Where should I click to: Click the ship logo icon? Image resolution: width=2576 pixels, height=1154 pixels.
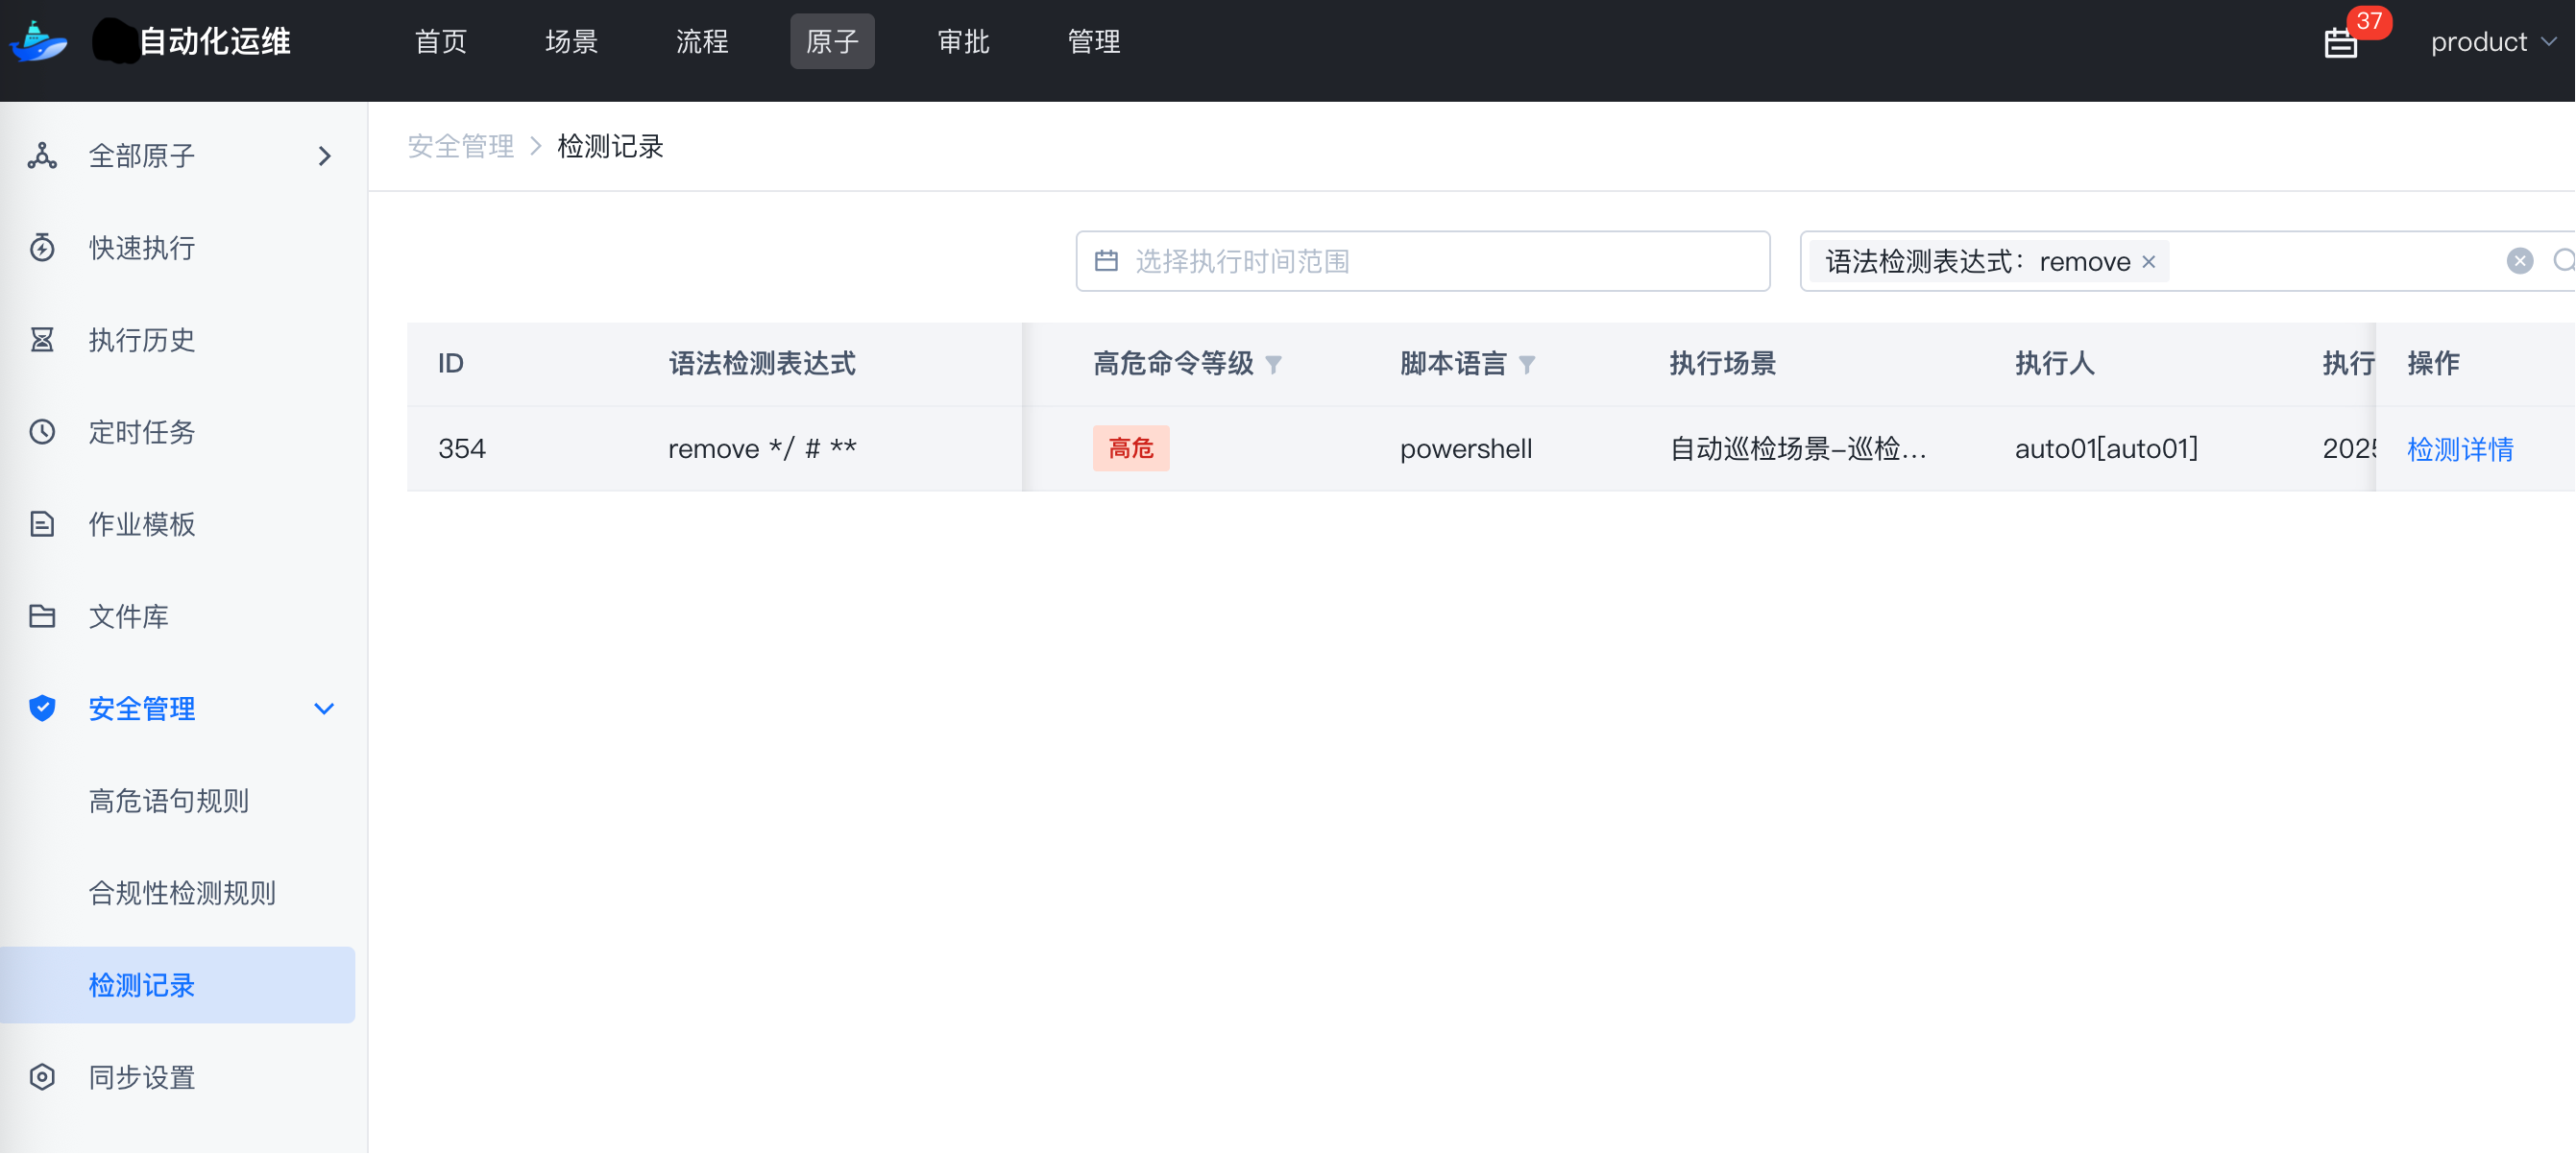click(38, 42)
